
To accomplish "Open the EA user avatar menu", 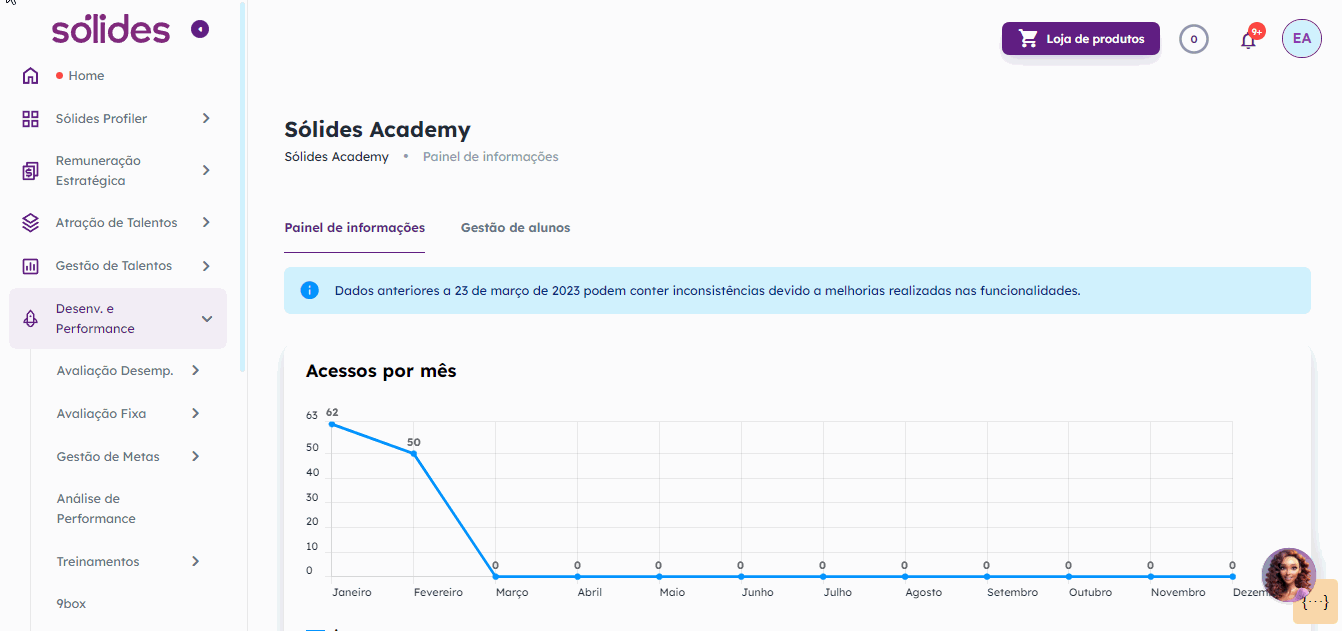I will [x=1302, y=38].
